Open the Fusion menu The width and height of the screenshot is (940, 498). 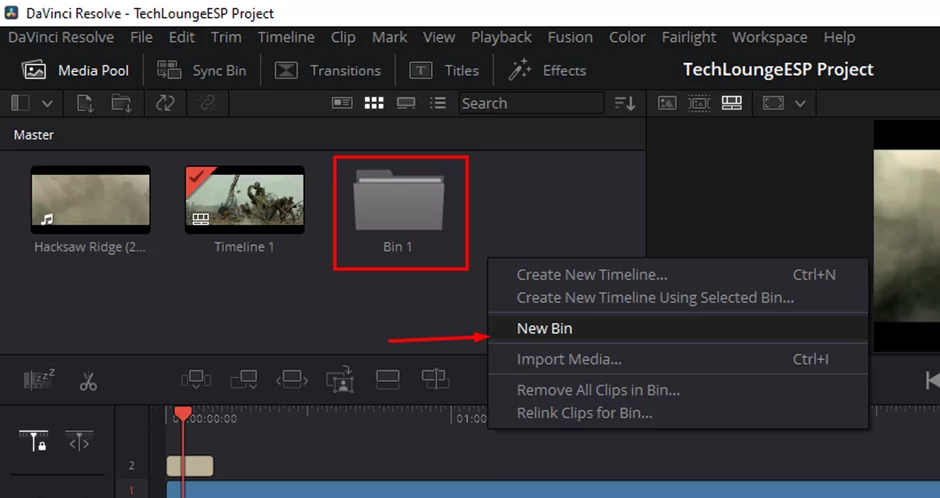click(x=570, y=37)
